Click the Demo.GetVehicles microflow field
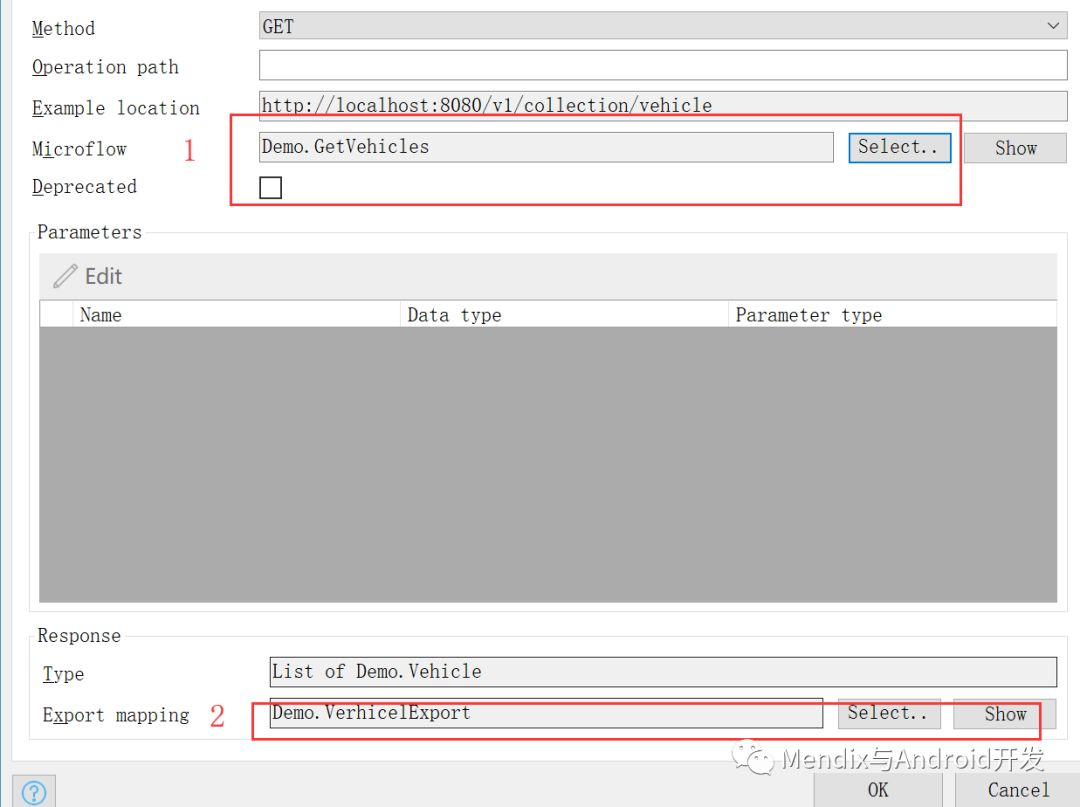1080x807 pixels. point(545,147)
